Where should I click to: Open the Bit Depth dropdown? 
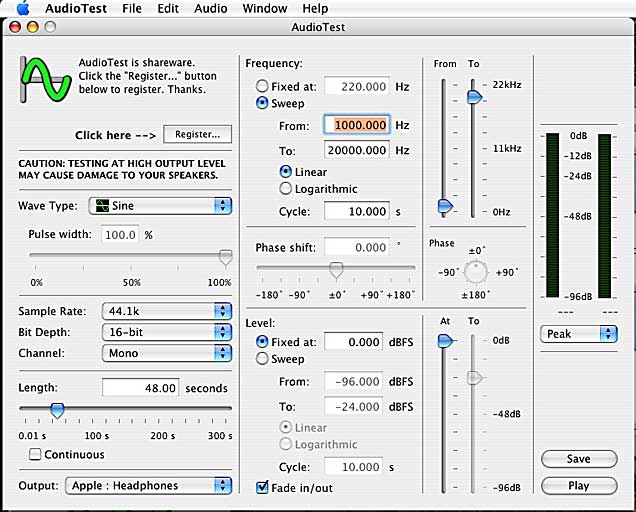pyautogui.click(x=167, y=332)
